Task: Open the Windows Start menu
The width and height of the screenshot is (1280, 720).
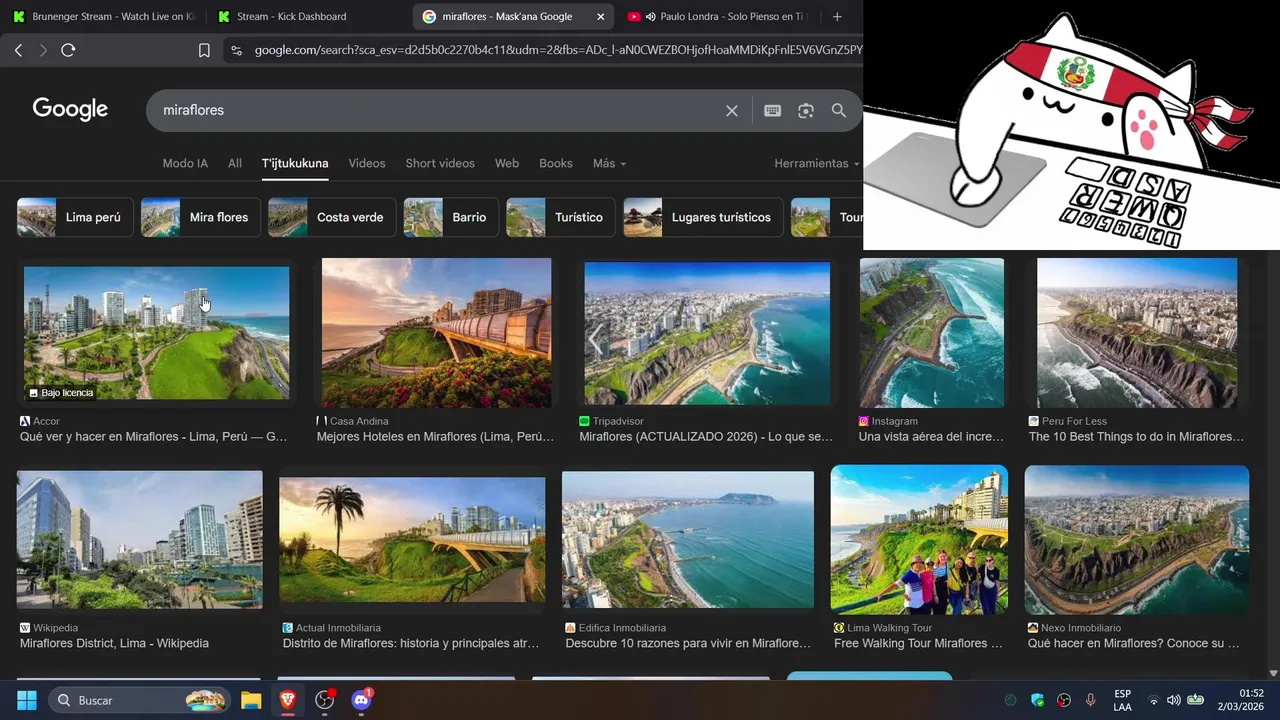Action: coord(27,700)
